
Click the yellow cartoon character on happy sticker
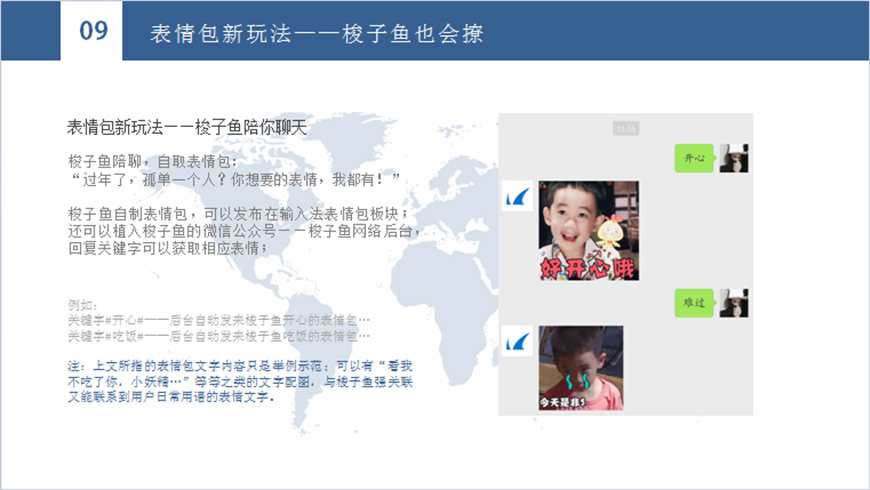click(x=610, y=235)
